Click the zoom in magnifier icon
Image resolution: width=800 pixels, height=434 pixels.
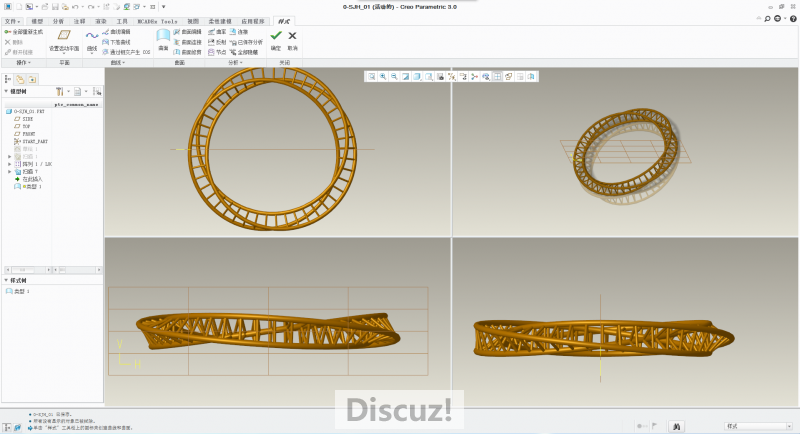click(383, 76)
